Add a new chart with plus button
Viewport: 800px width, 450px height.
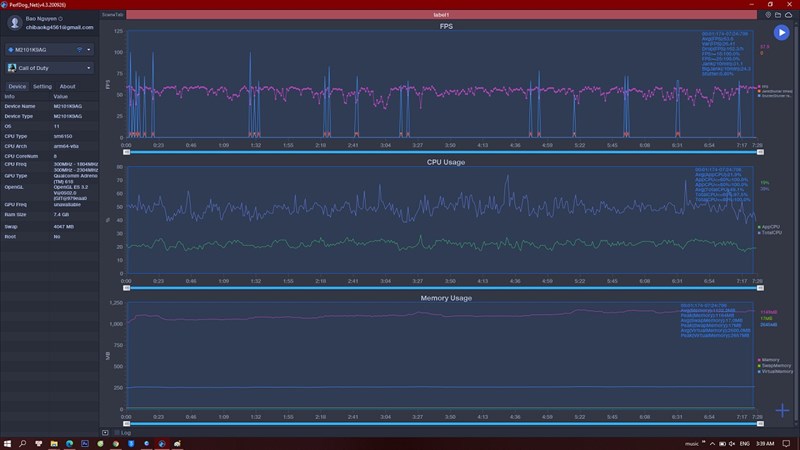coord(782,410)
